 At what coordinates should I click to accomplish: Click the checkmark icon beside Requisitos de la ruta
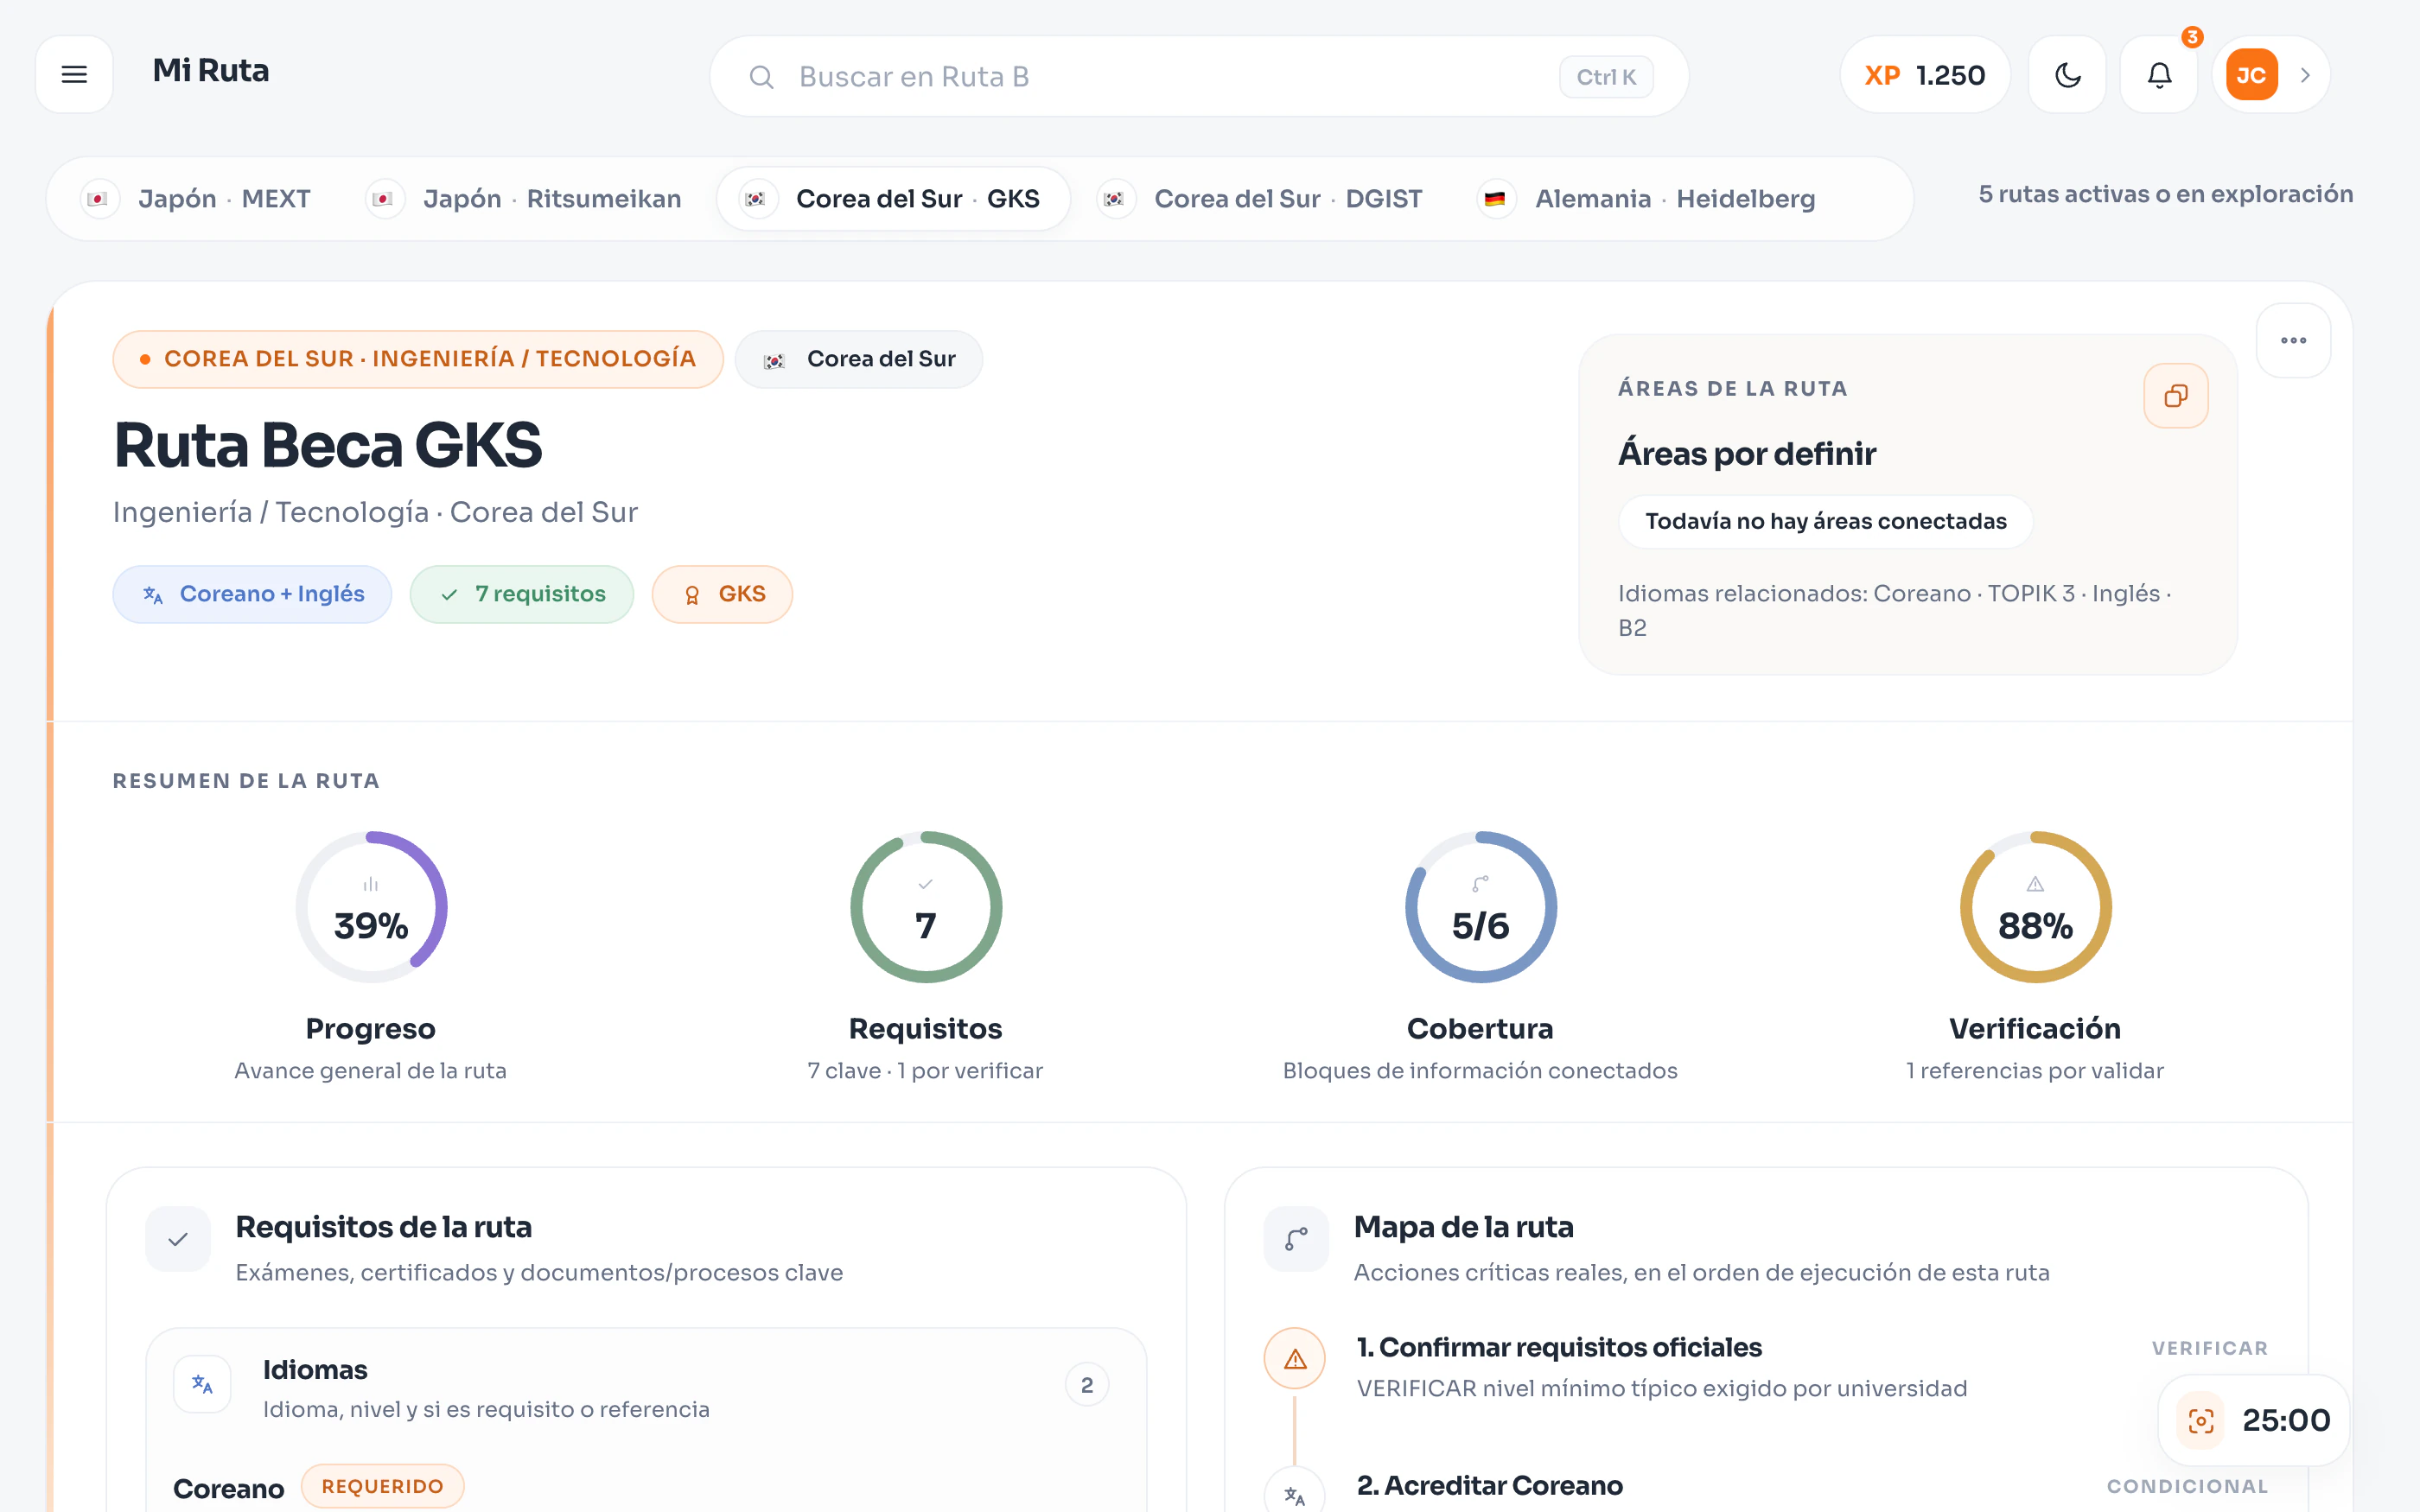(x=178, y=1240)
